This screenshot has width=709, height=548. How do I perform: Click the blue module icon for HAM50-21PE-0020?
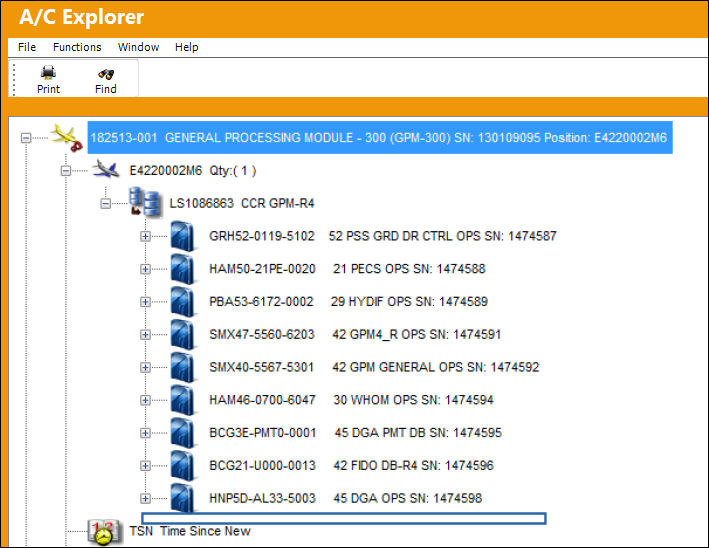[x=183, y=269]
